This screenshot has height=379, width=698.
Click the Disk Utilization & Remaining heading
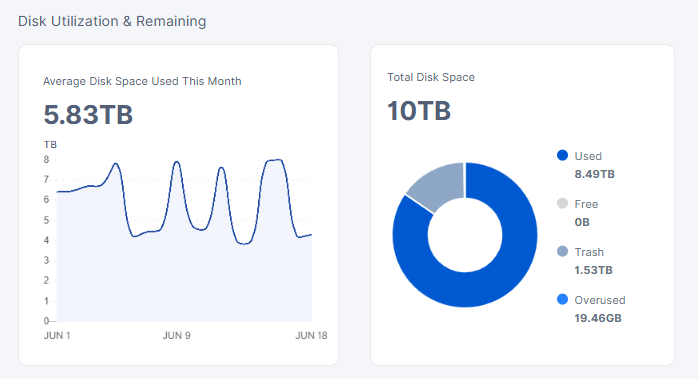(x=112, y=21)
